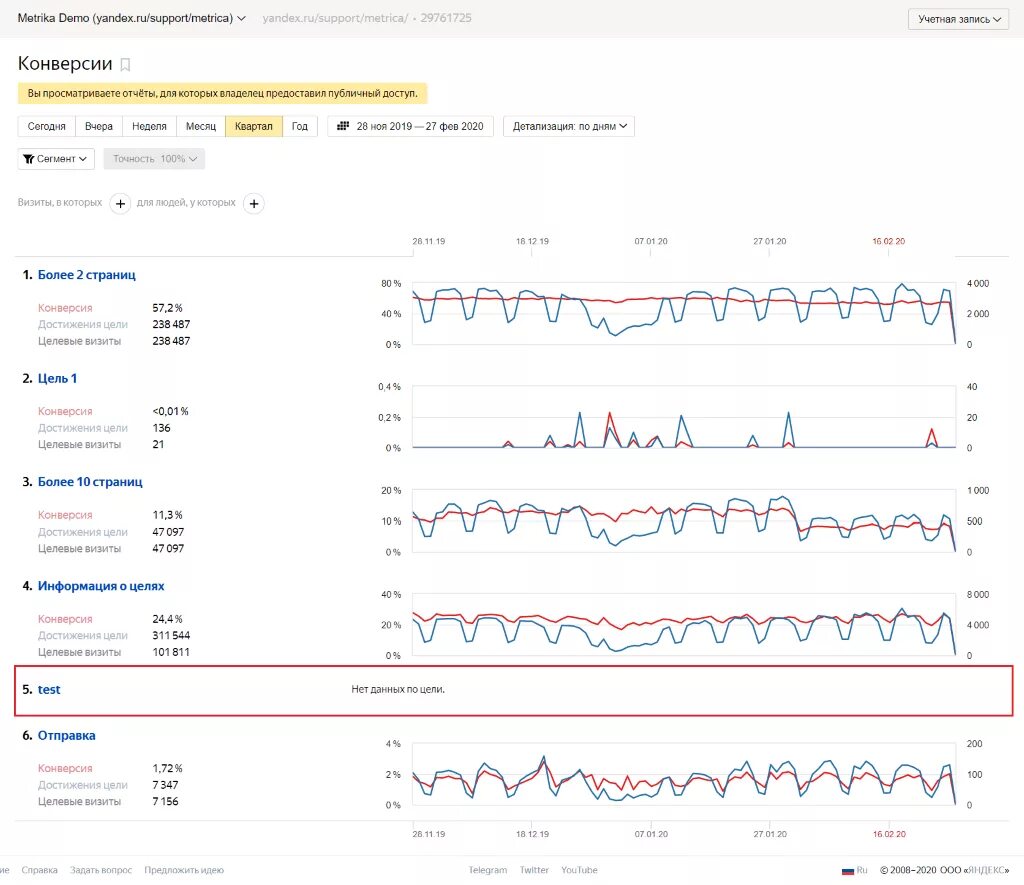Open the Учетная запись account menu

pos(958,19)
